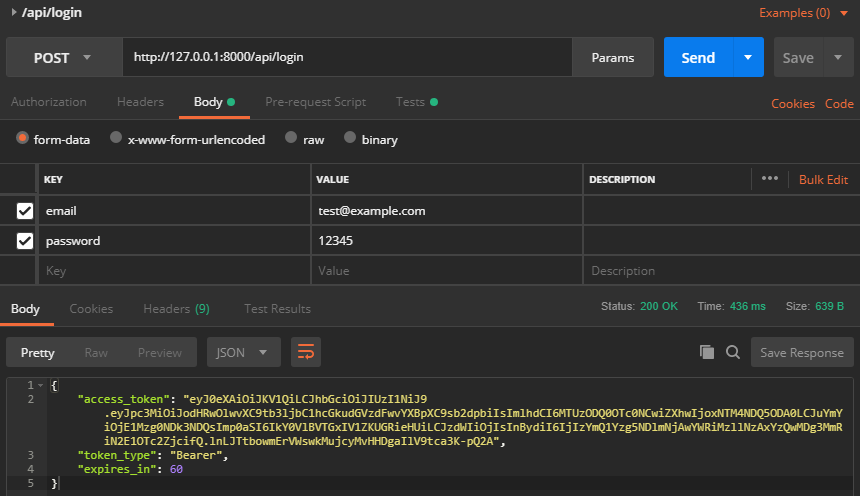This screenshot has height=496, width=860.
Task: Open the Bulk Edit link
Action: (823, 179)
